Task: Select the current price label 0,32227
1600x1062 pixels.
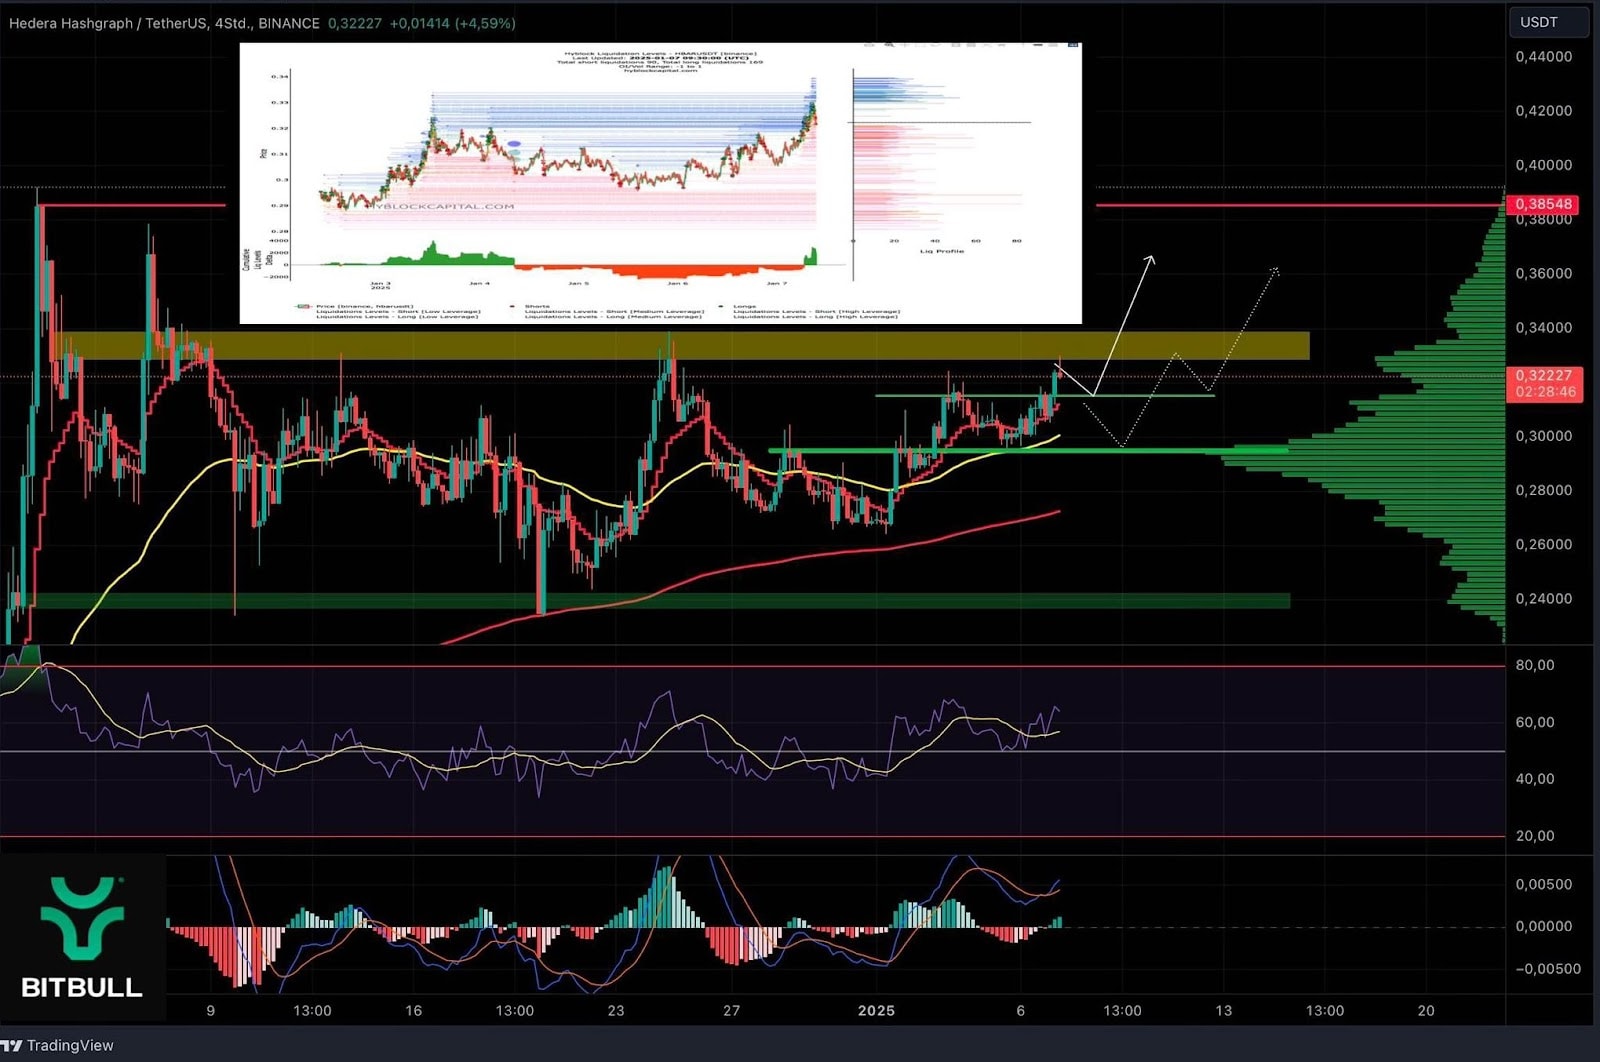Action: click(x=1544, y=375)
